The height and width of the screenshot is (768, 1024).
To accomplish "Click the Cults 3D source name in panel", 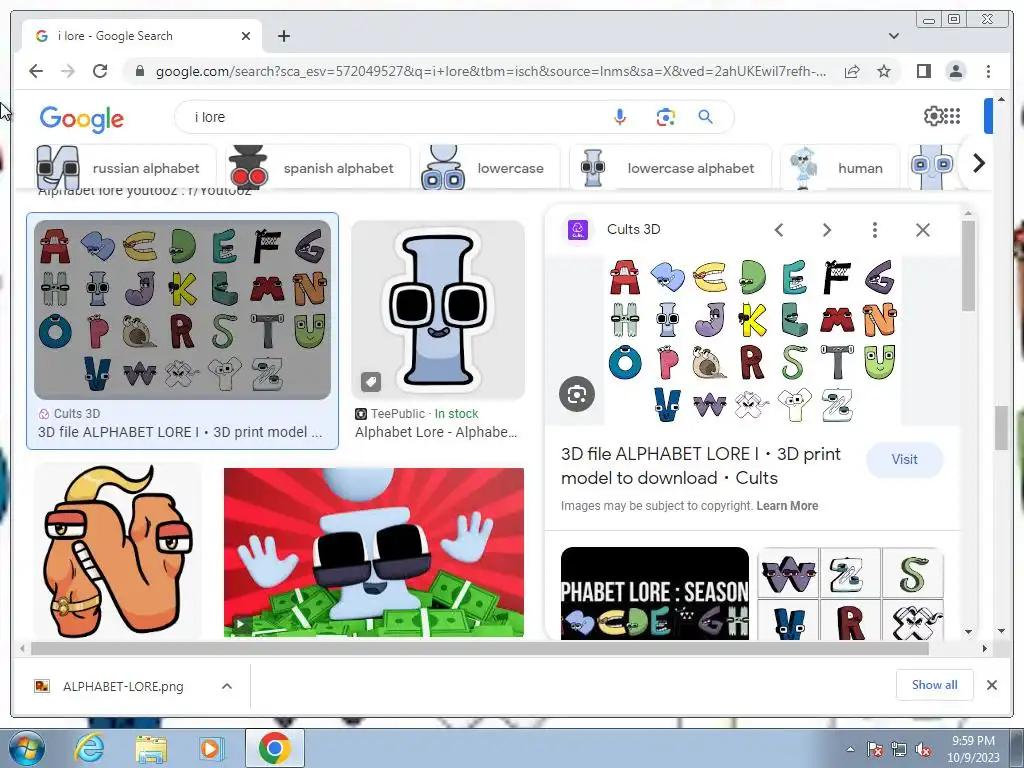I will 633,229.
